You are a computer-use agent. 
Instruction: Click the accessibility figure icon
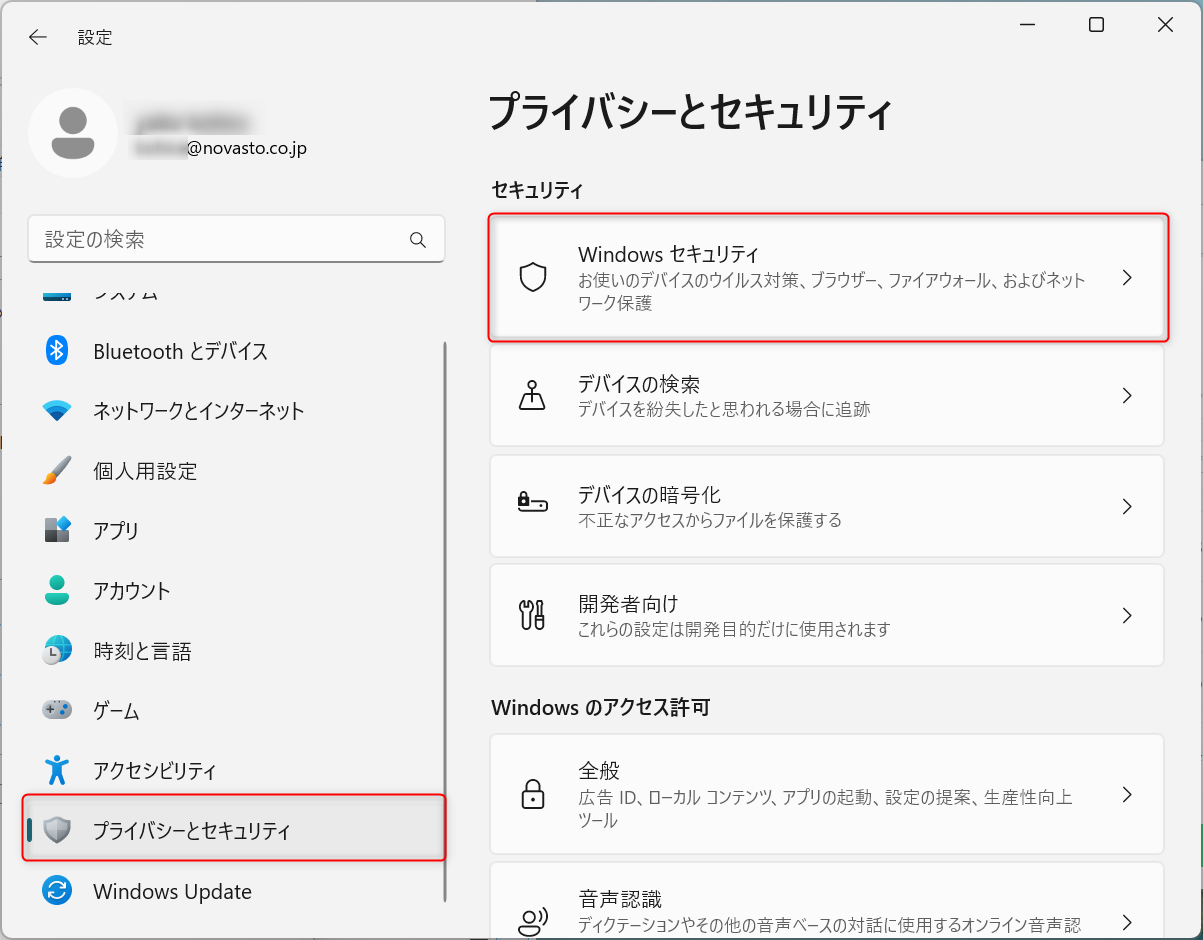(57, 770)
